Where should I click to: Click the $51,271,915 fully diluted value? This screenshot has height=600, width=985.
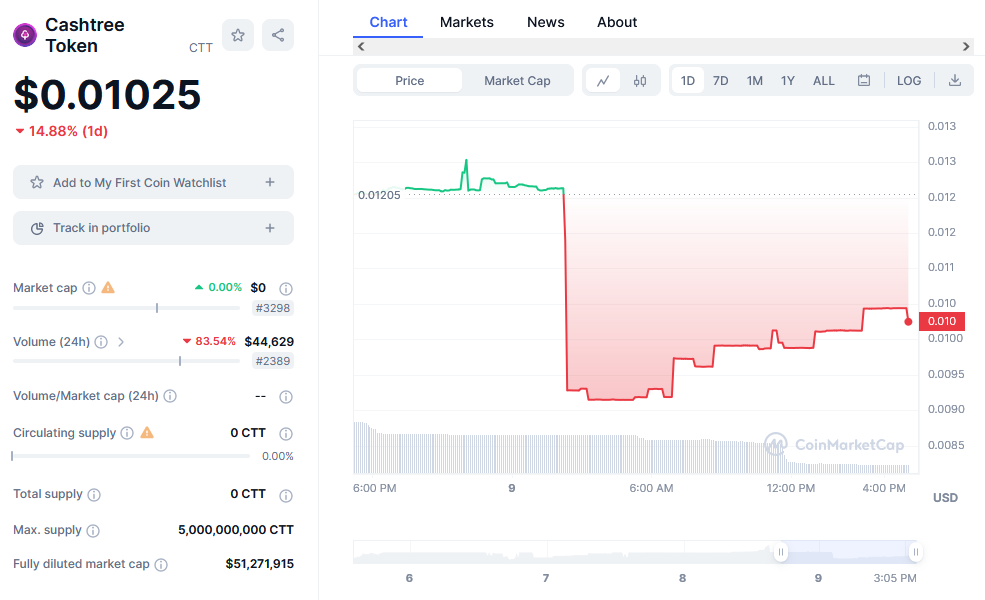(259, 564)
